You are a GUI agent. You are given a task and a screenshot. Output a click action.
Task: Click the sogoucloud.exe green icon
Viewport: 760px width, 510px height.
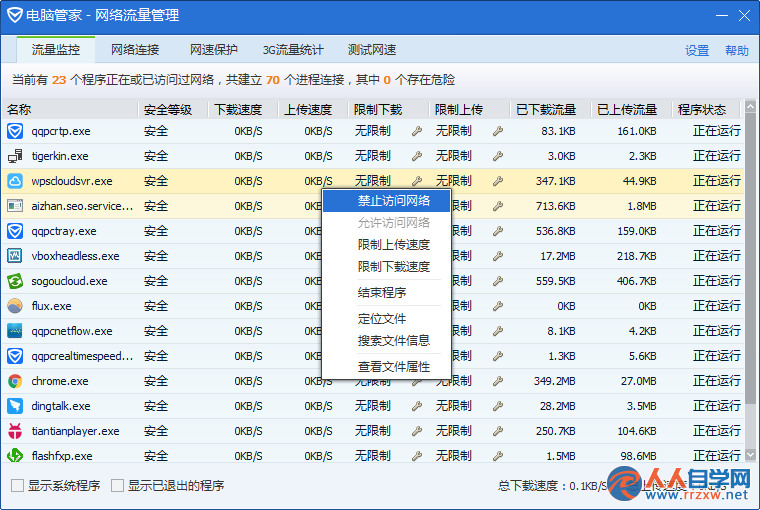pyautogui.click(x=15, y=281)
